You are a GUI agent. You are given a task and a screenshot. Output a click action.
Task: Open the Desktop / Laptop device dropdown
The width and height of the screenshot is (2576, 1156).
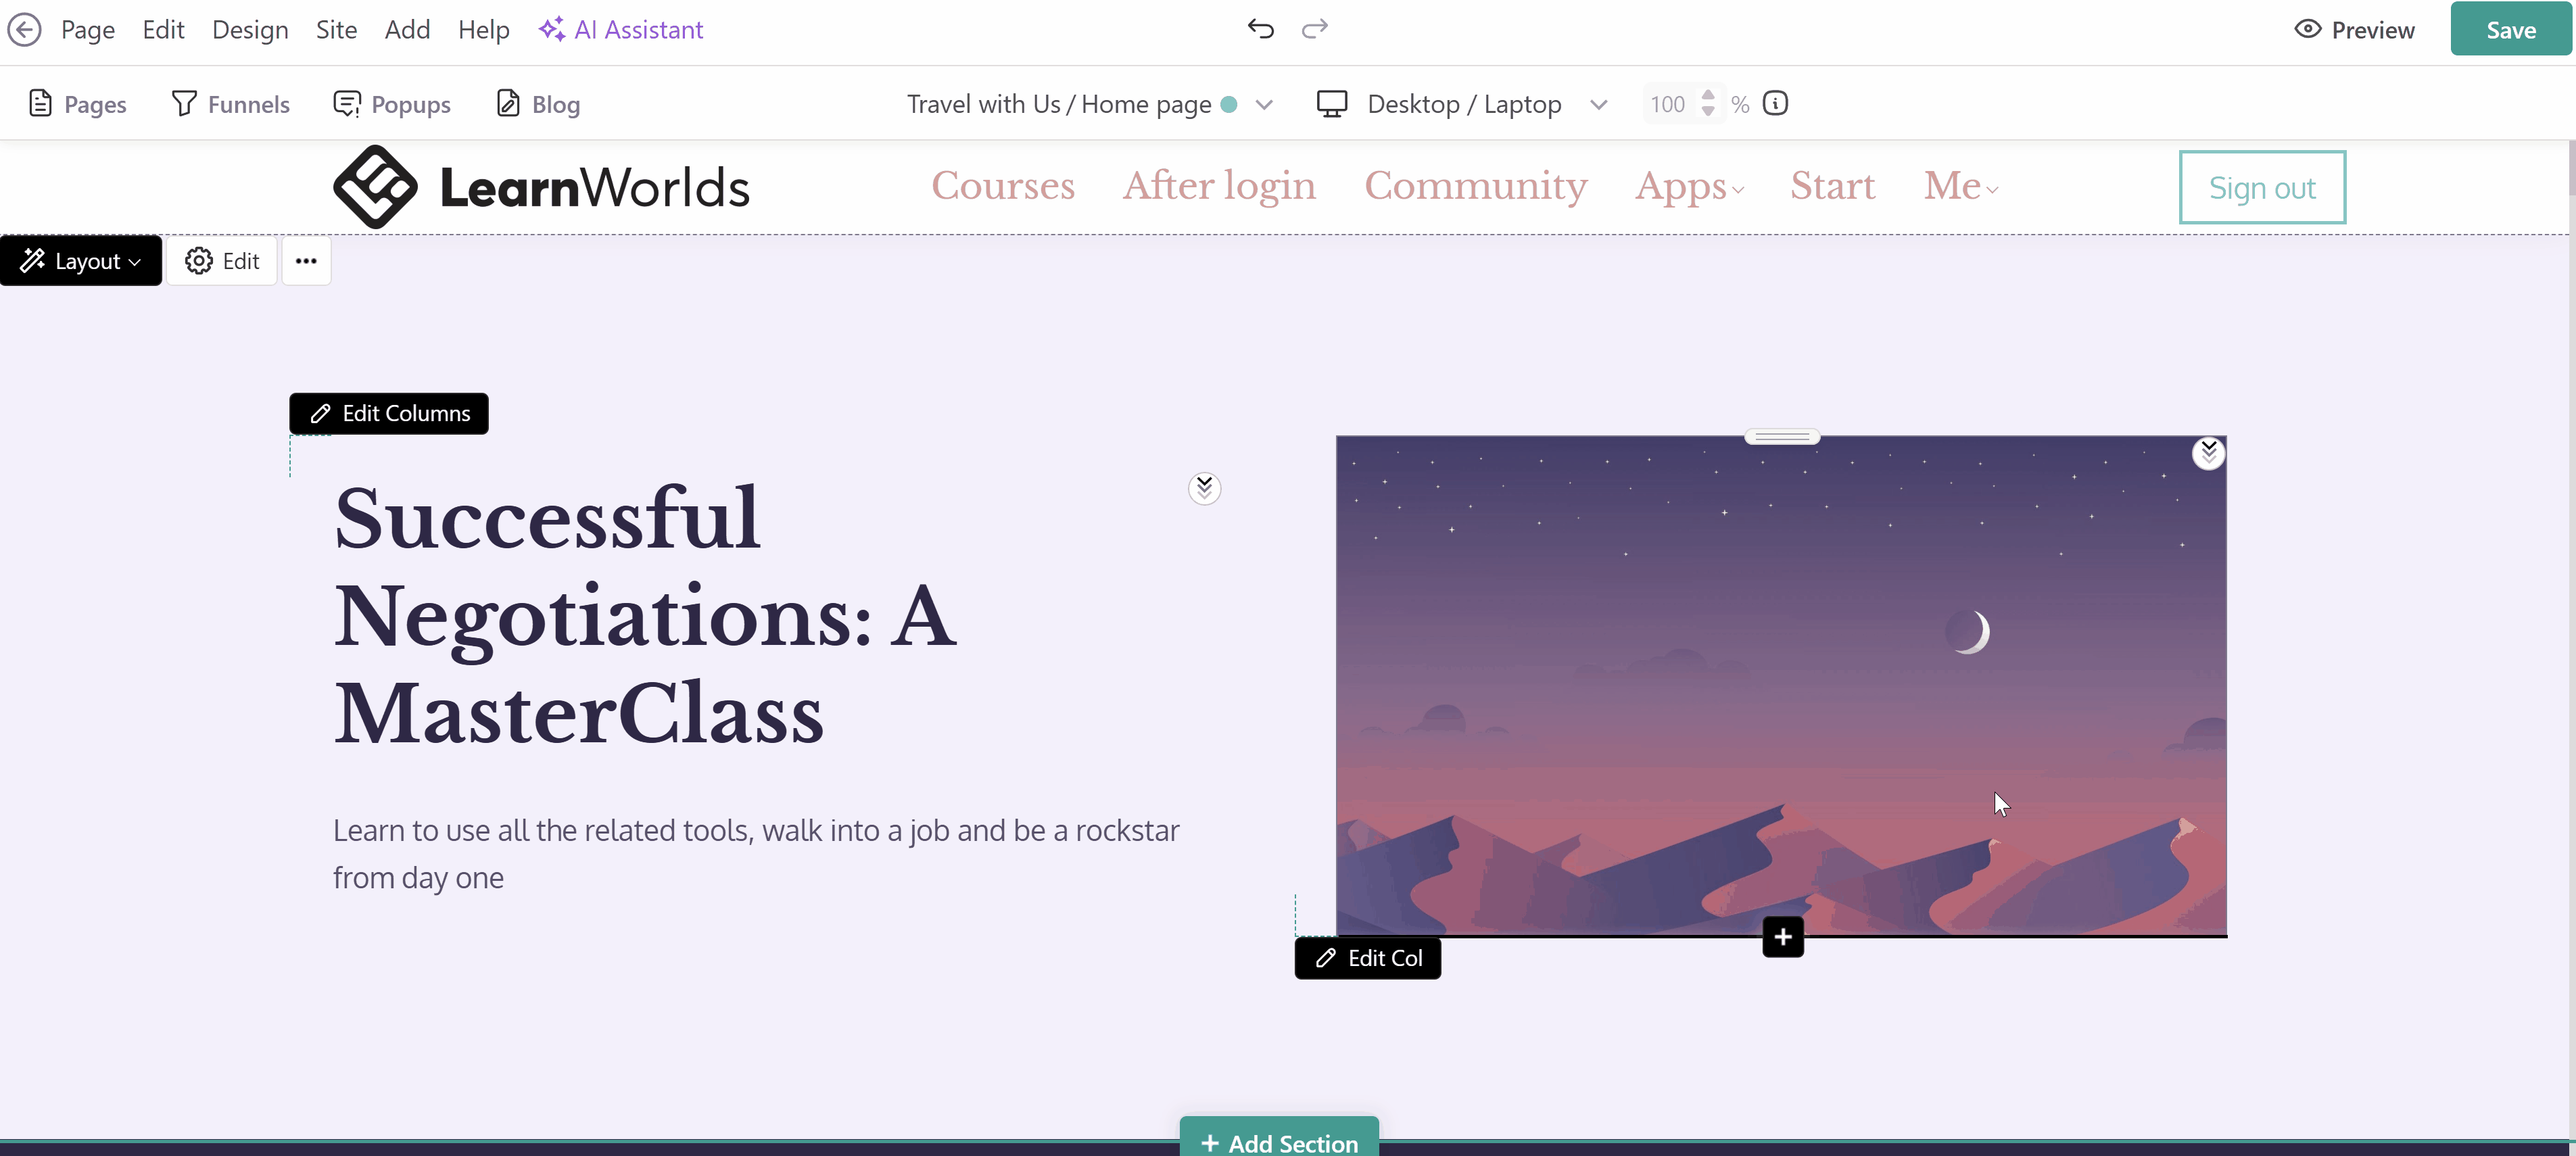(x=1462, y=104)
